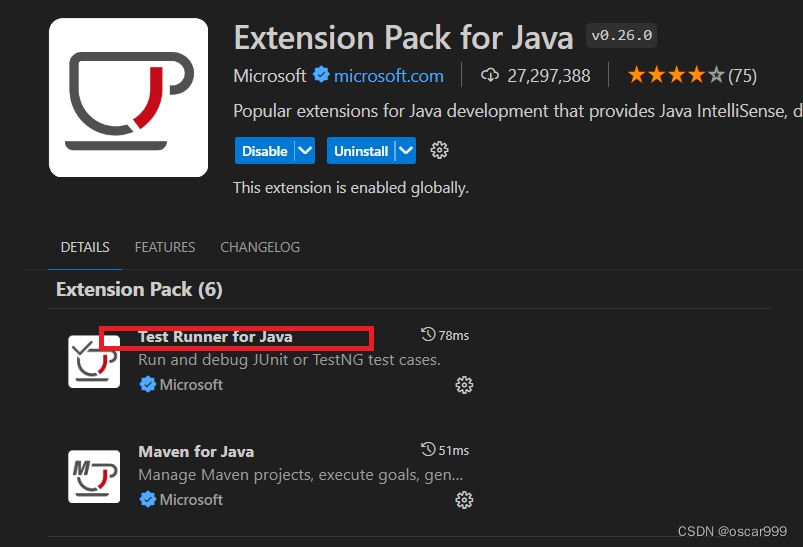
Task: Click 'This extension is enabled globally.' text
Action: (351, 188)
